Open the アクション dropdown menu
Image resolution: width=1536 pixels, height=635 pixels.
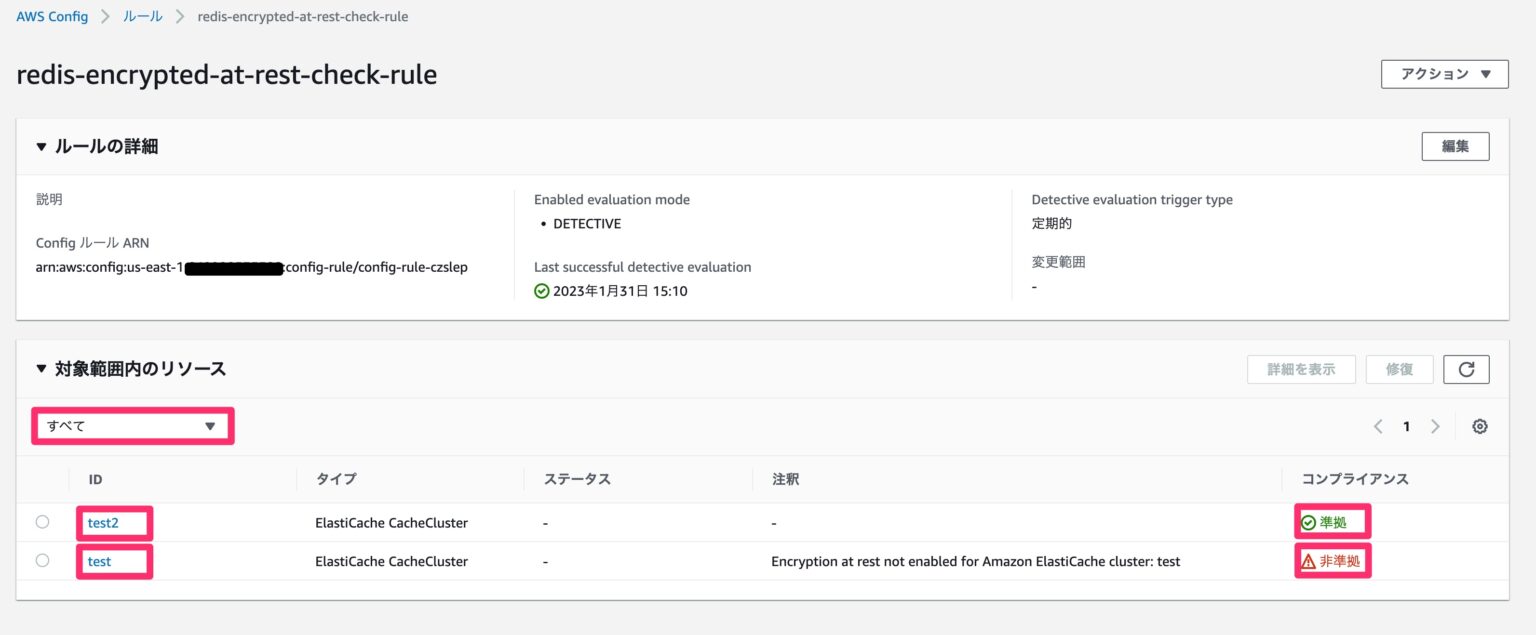(1443, 73)
